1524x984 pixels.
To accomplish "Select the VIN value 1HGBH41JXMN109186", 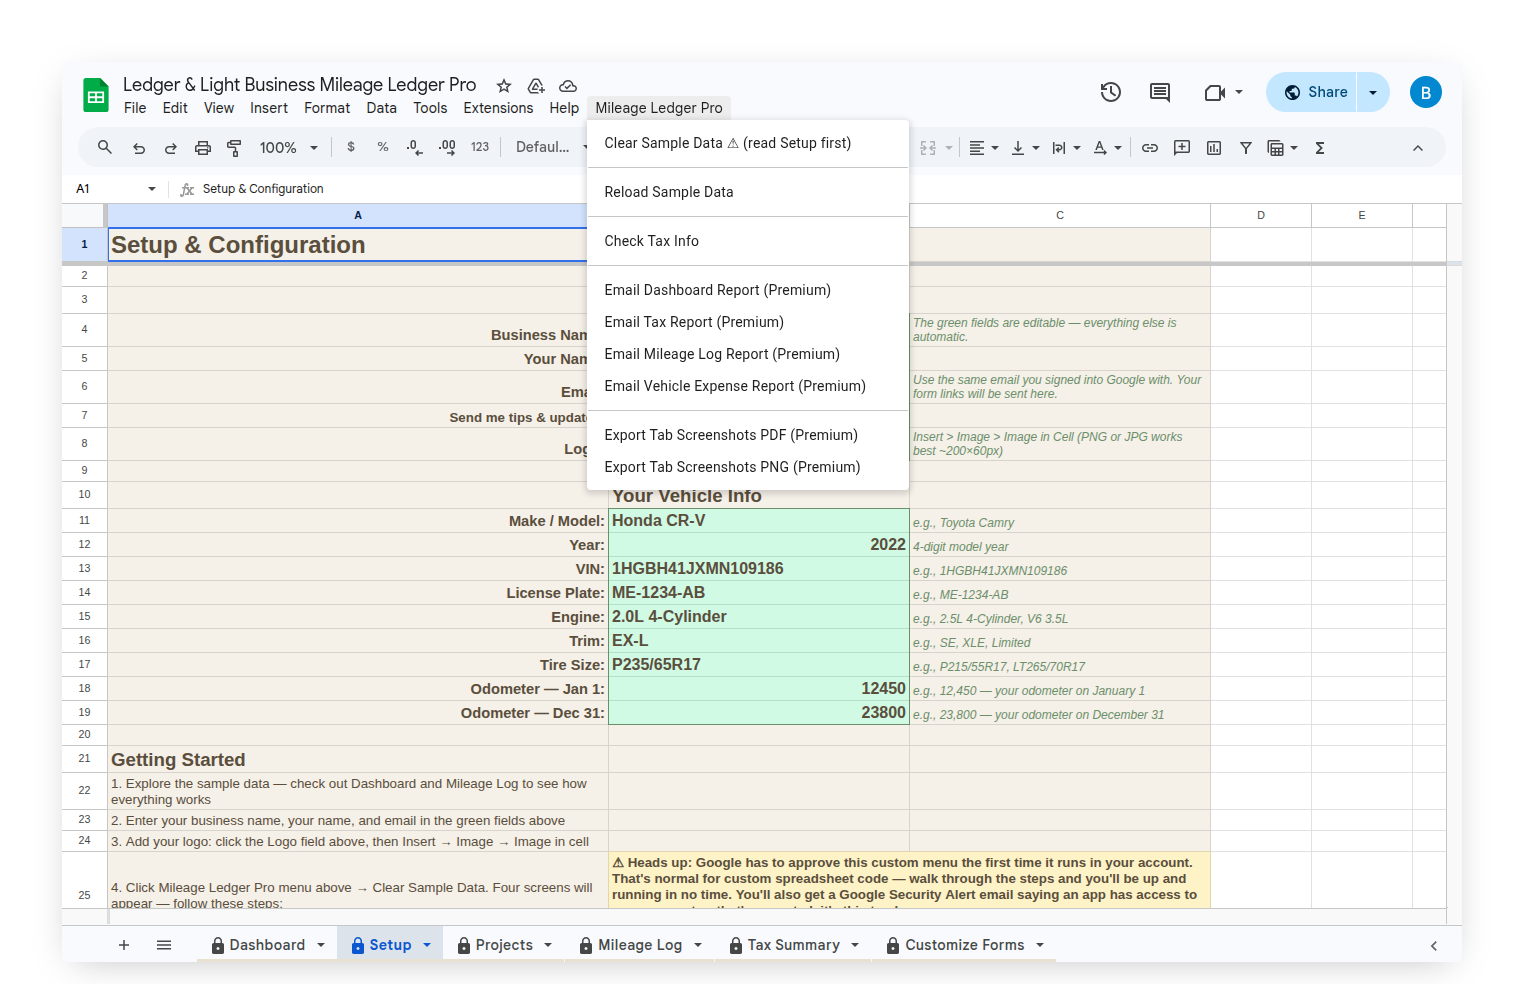I will (759, 569).
